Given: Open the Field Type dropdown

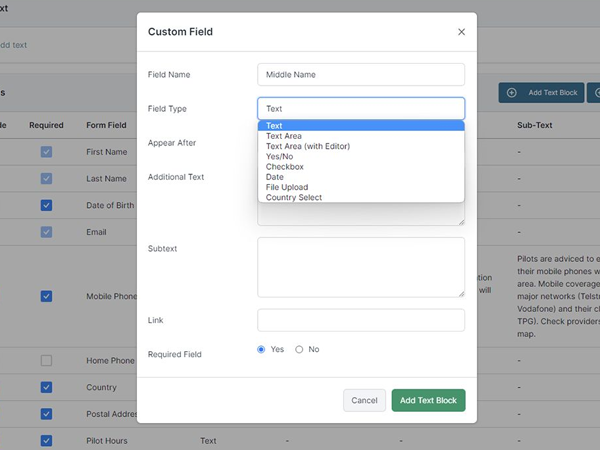Looking at the screenshot, I should pyautogui.click(x=360, y=108).
